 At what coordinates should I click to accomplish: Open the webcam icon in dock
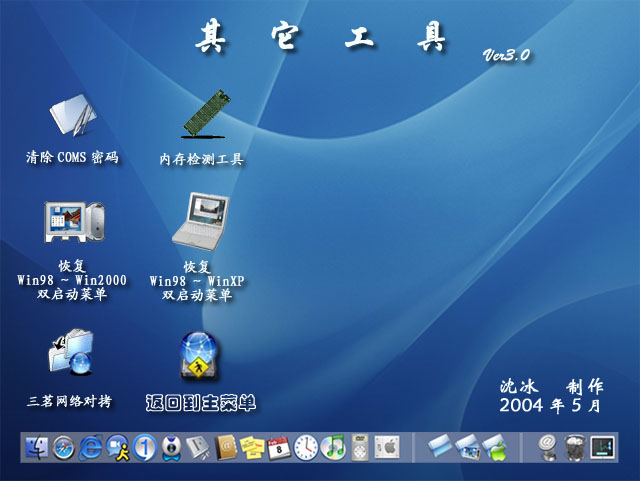coord(171,448)
